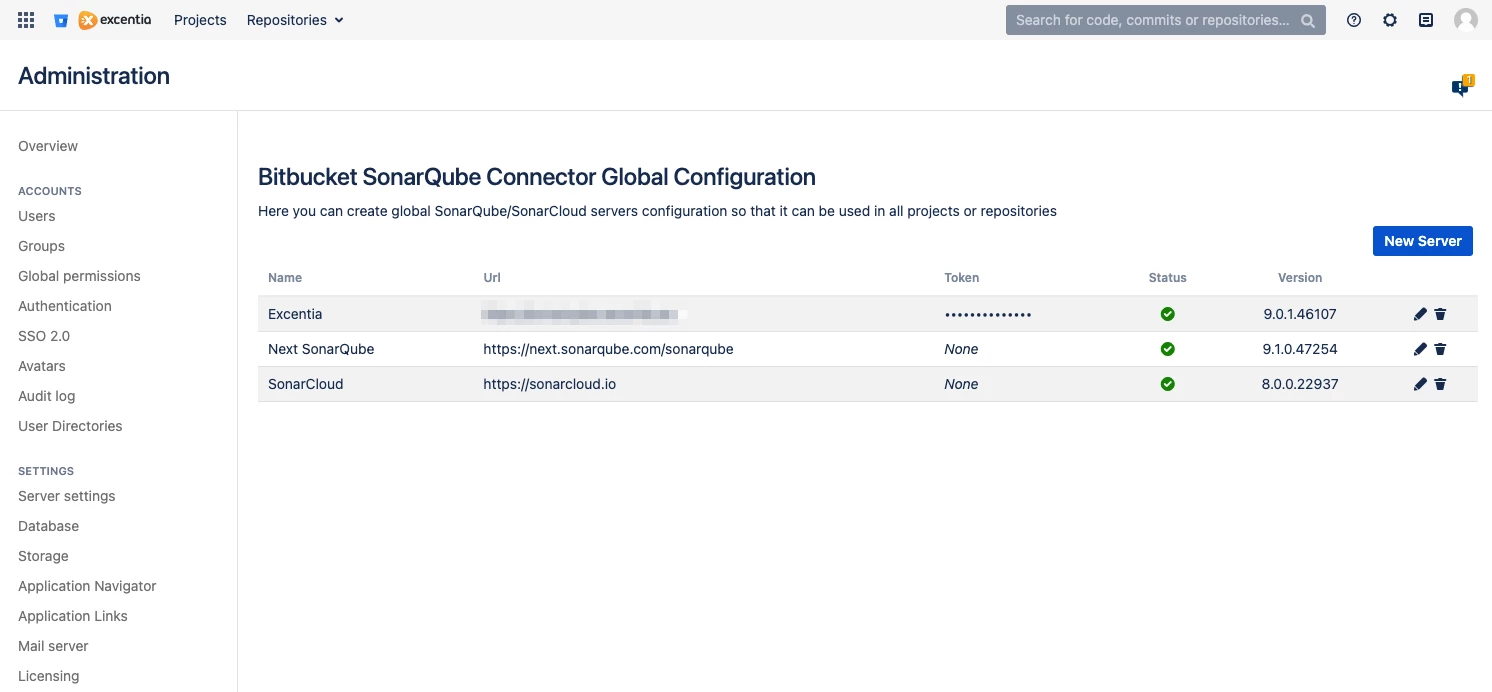Image resolution: width=1492 pixels, height=692 pixels.
Task: Open the help question mark menu
Action: [1353, 19]
